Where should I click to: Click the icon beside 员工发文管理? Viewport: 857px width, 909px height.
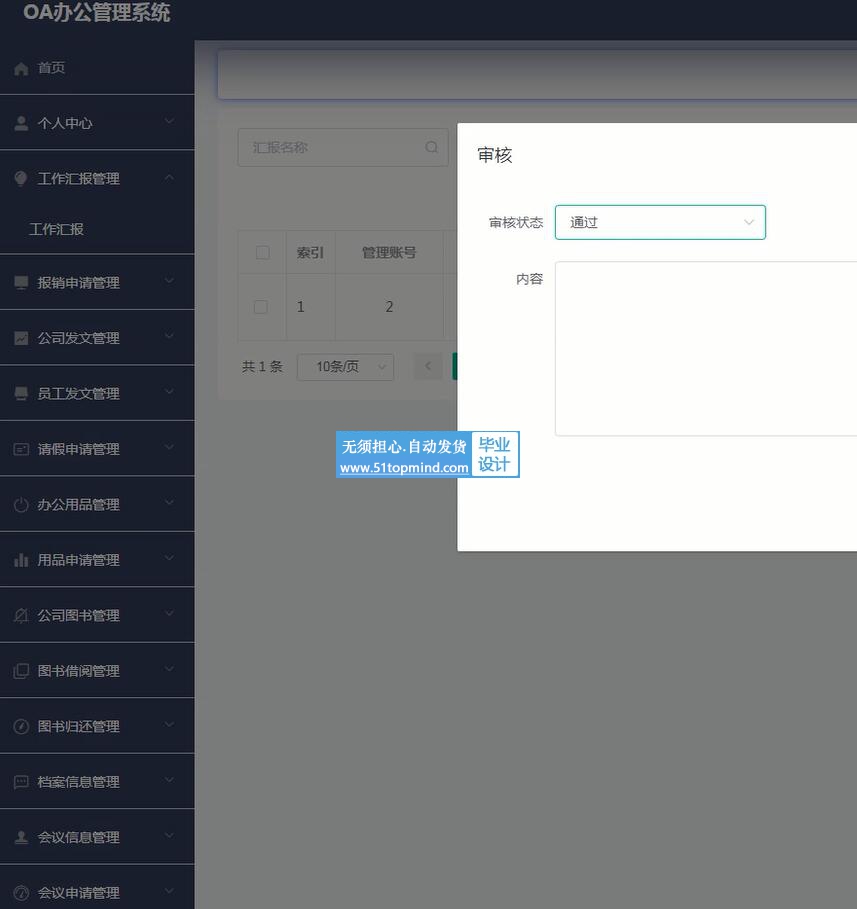[x=21, y=394]
